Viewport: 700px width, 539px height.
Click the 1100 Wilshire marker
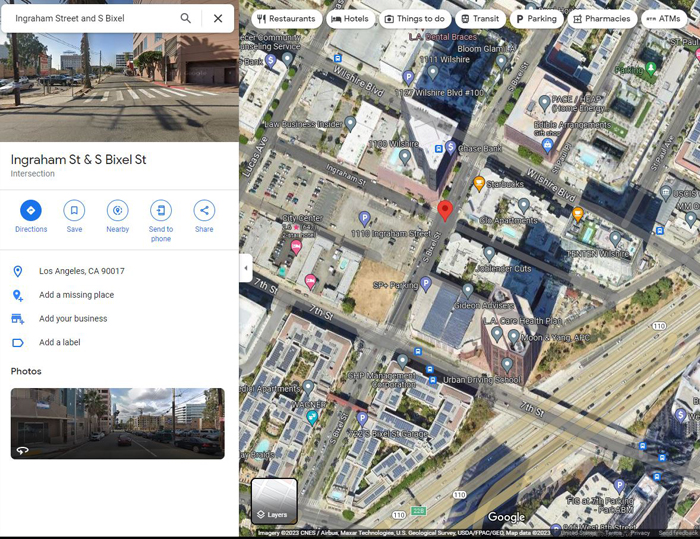tap(404, 156)
